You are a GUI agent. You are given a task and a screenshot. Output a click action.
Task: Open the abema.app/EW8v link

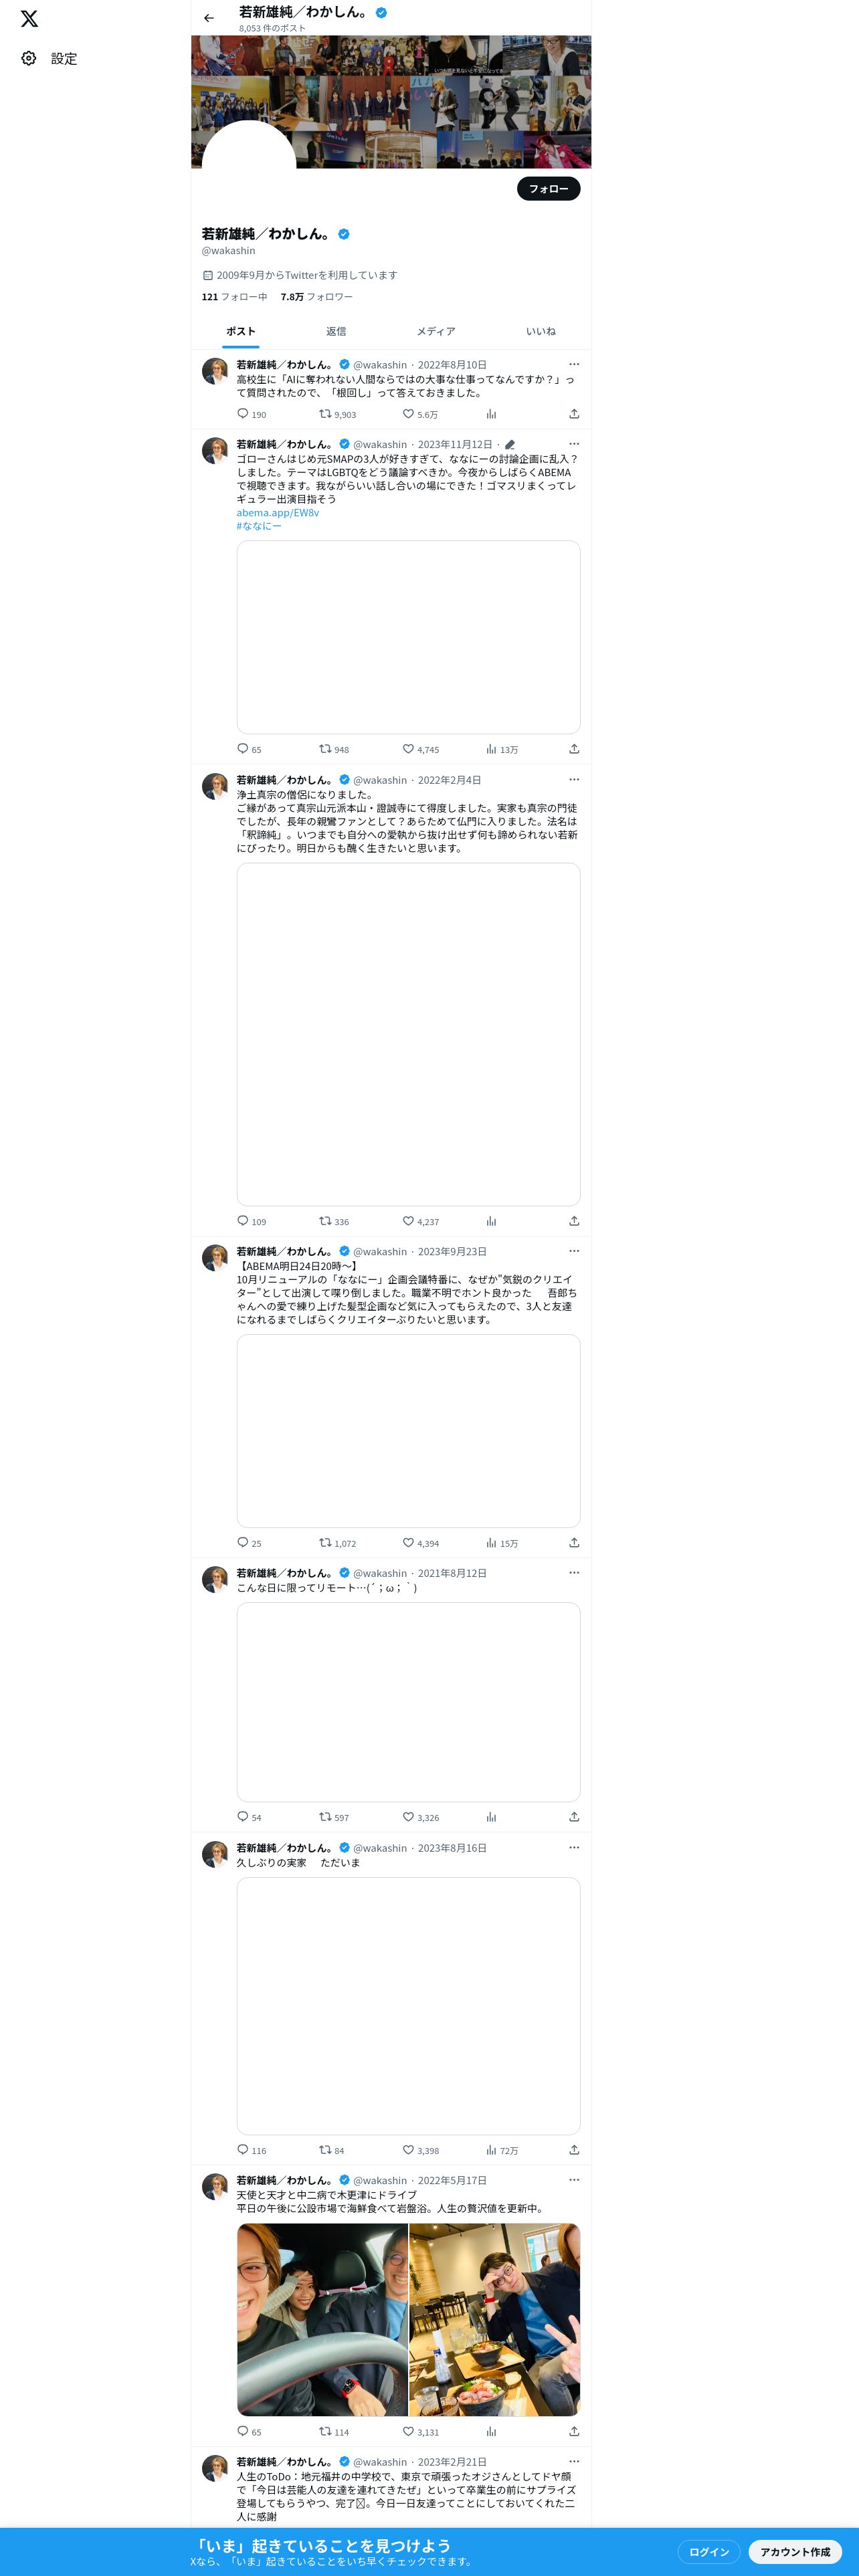[x=278, y=513]
